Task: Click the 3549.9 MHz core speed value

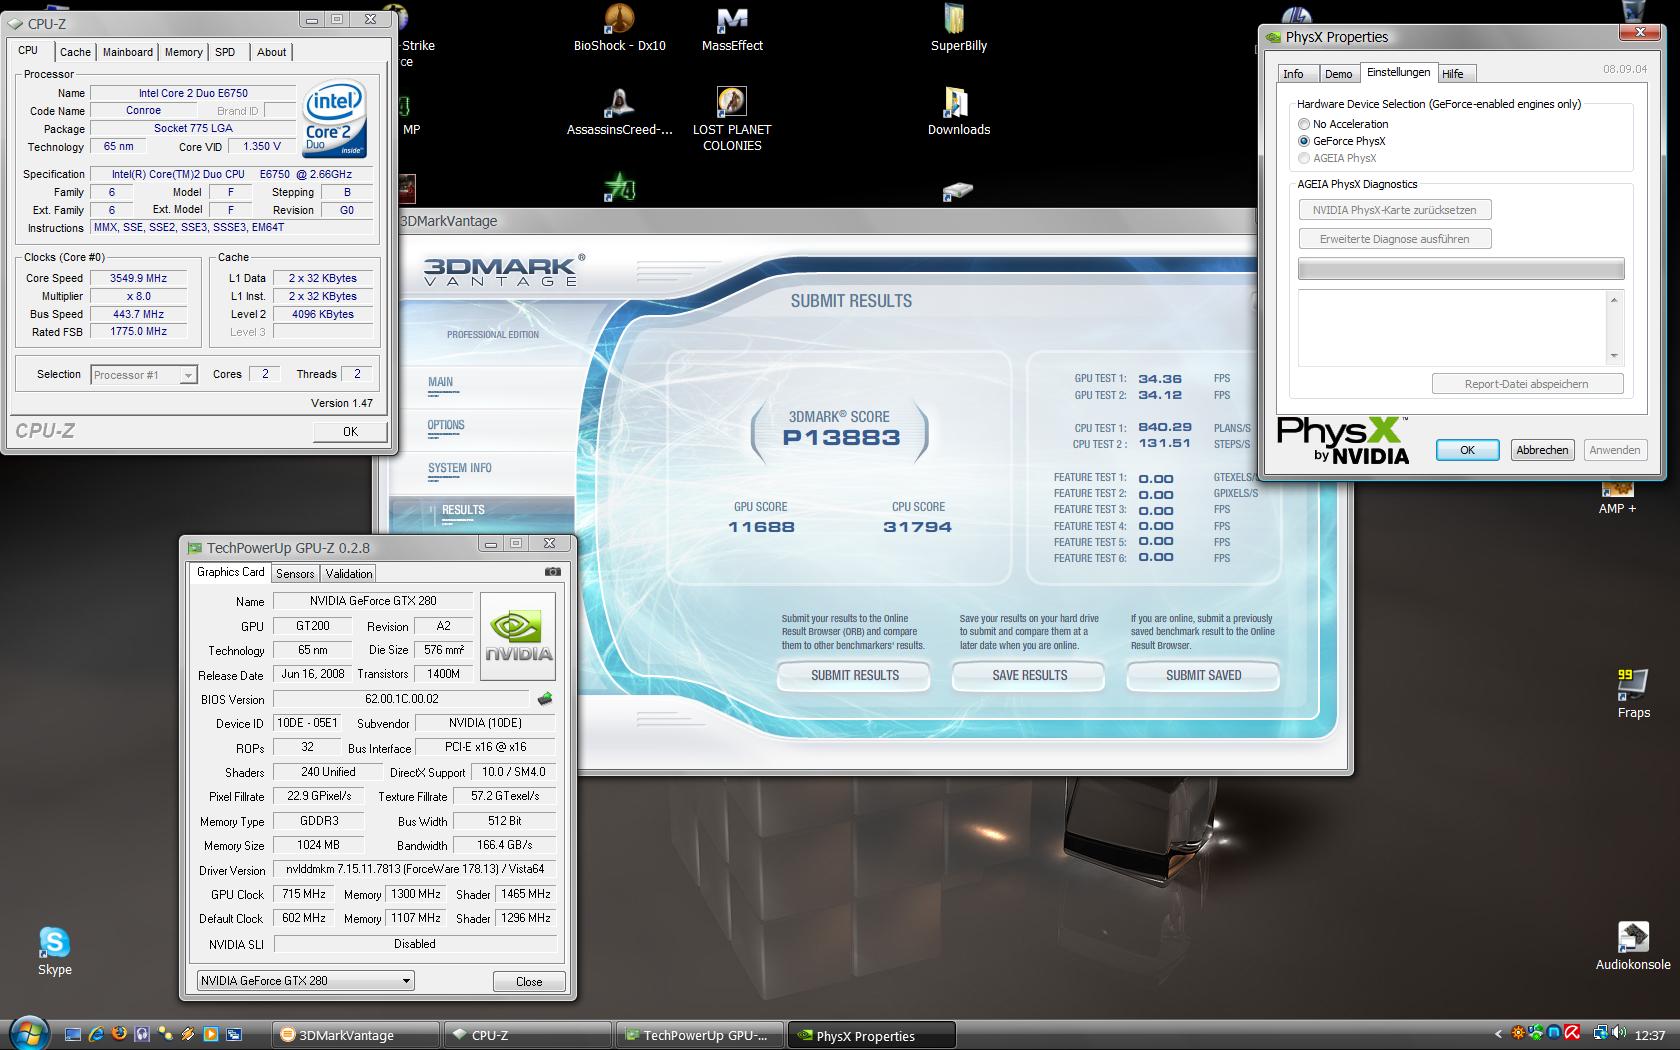Action: [x=139, y=279]
